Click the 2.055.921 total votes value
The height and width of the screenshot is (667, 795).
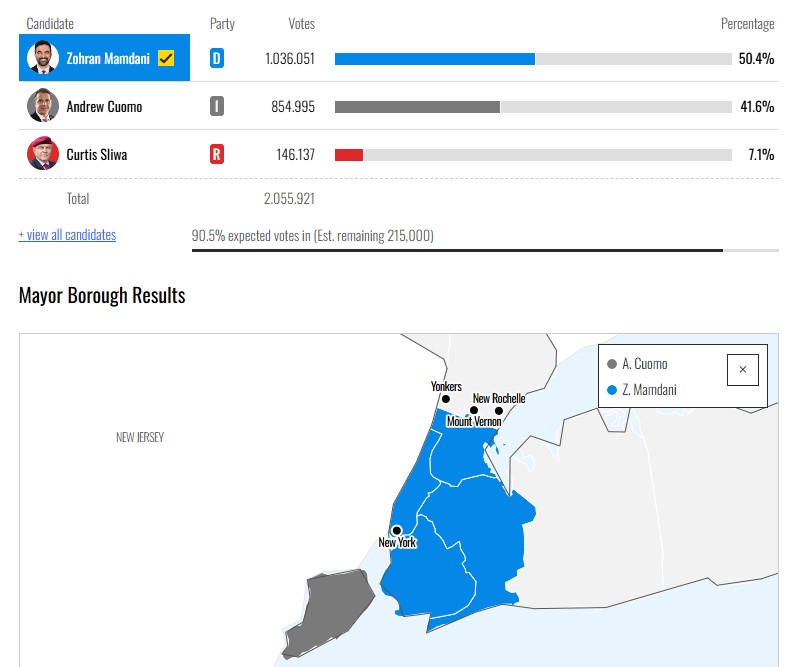point(290,199)
